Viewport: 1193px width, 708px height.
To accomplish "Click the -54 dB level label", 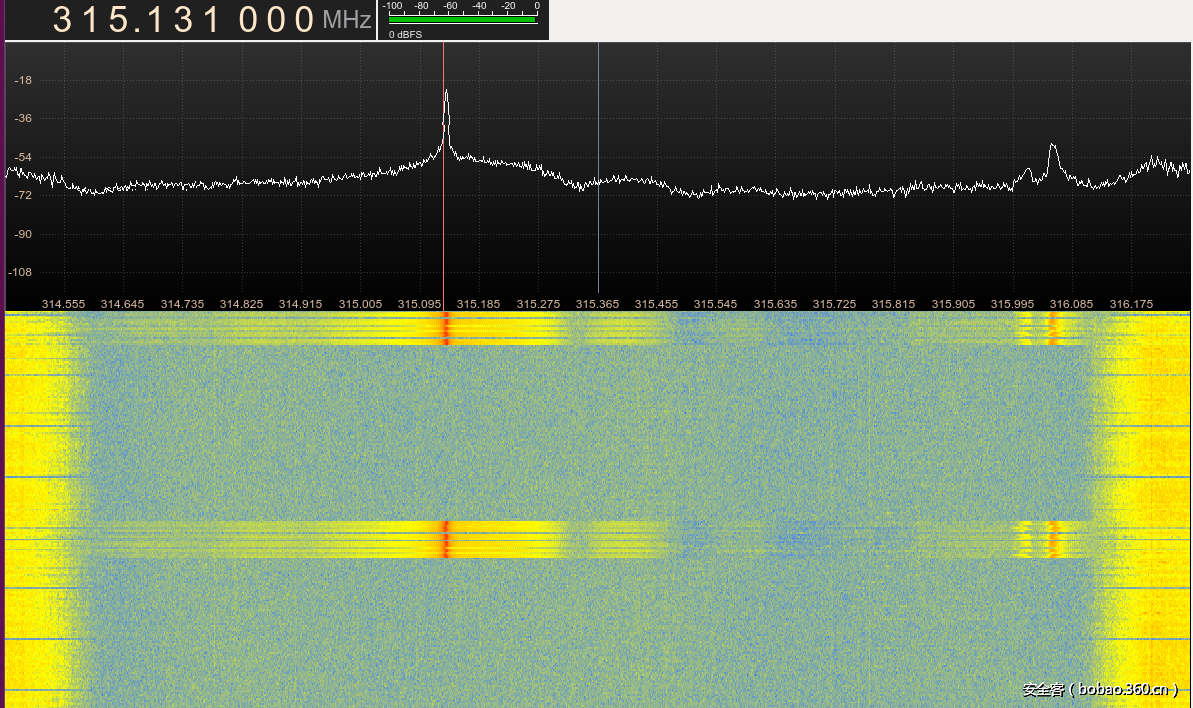I will (24, 157).
